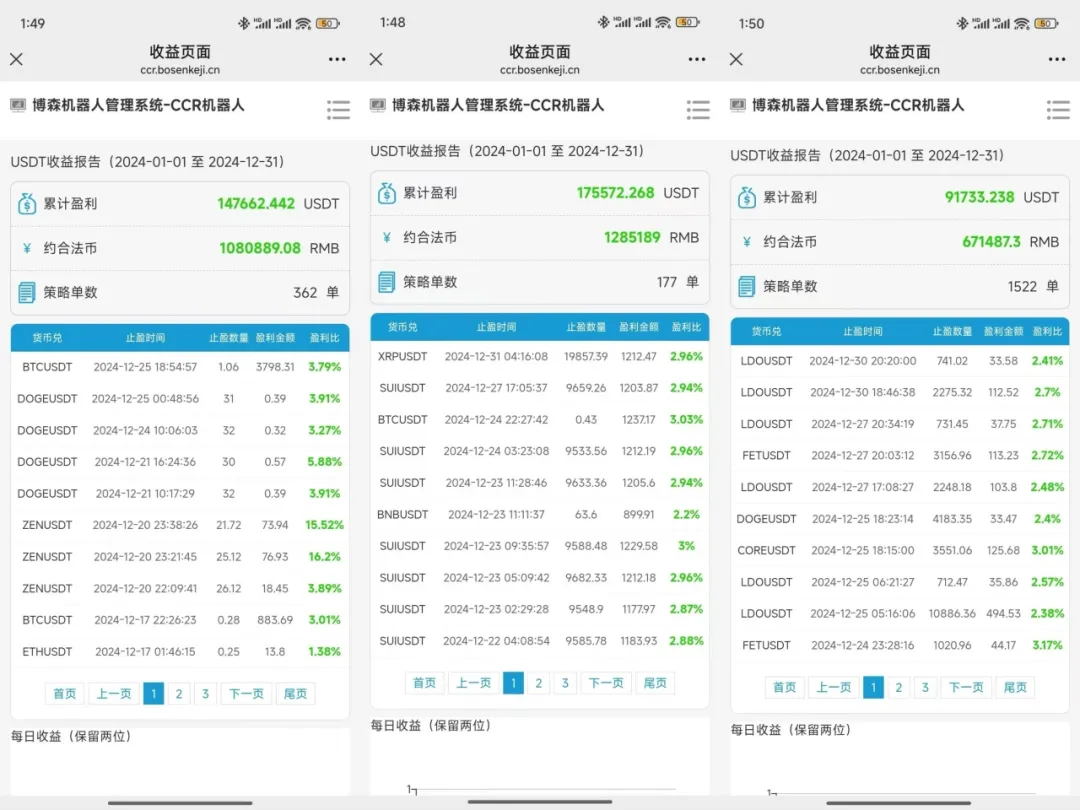1080x810 pixels.
Task: Click money bag icon beside 147662.442 USDT
Action: coord(27,203)
